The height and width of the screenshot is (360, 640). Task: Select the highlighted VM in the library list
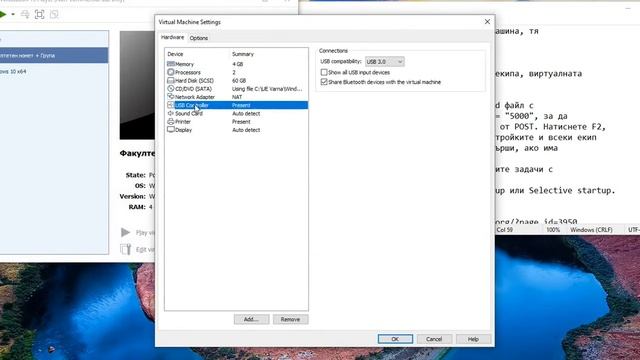click(x=54, y=55)
